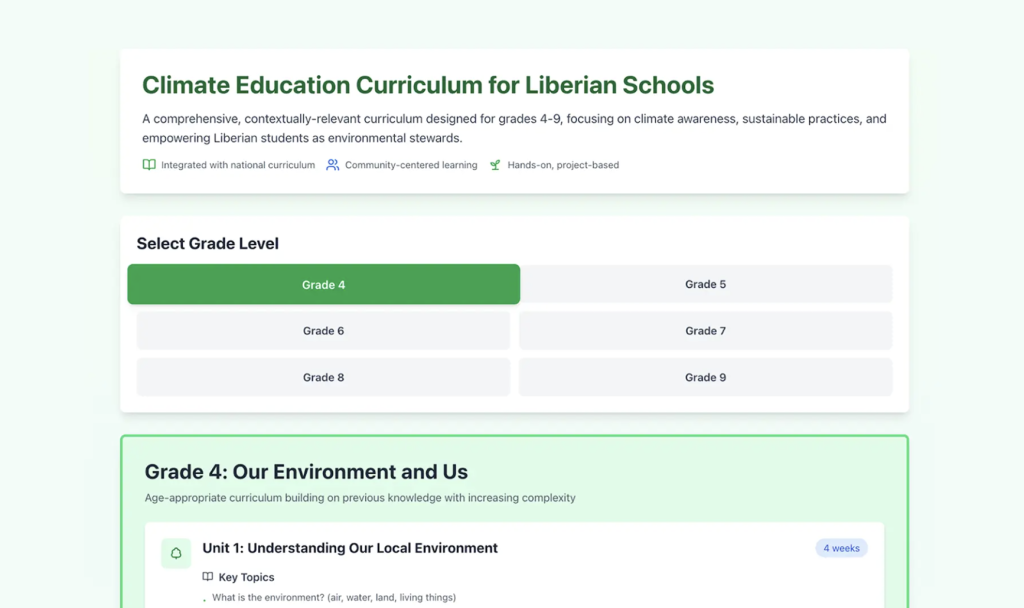The height and width of the screenshot is (608, 1024).
Task: Open the Grade 7 curriculum
Action: (x=705, y=331)
